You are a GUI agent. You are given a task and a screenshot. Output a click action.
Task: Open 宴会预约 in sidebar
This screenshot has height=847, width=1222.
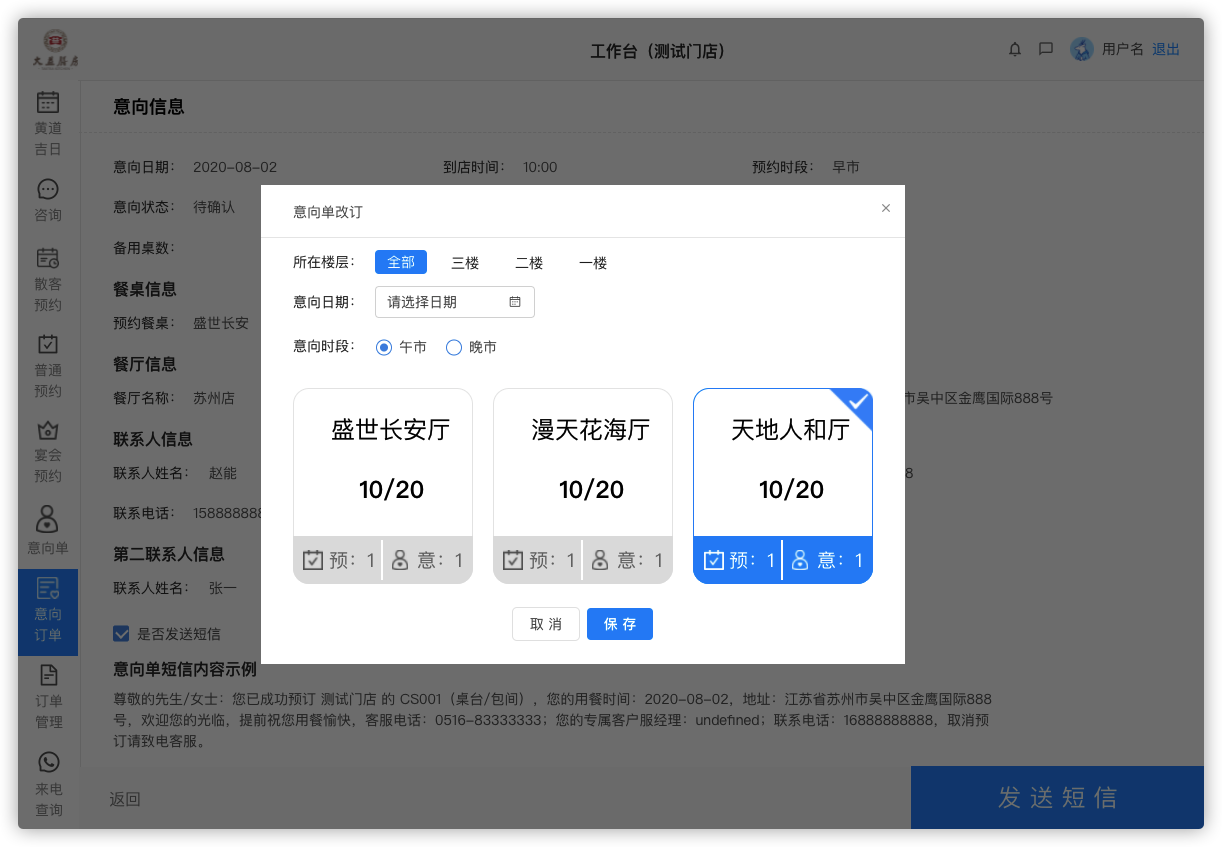tap(48, 451)
